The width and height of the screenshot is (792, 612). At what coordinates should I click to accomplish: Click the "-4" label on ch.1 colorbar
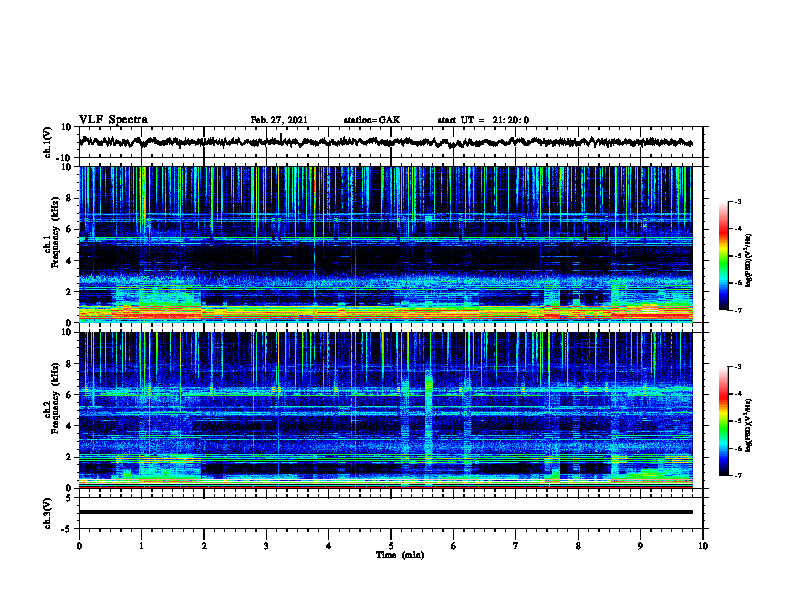point(738,229)
